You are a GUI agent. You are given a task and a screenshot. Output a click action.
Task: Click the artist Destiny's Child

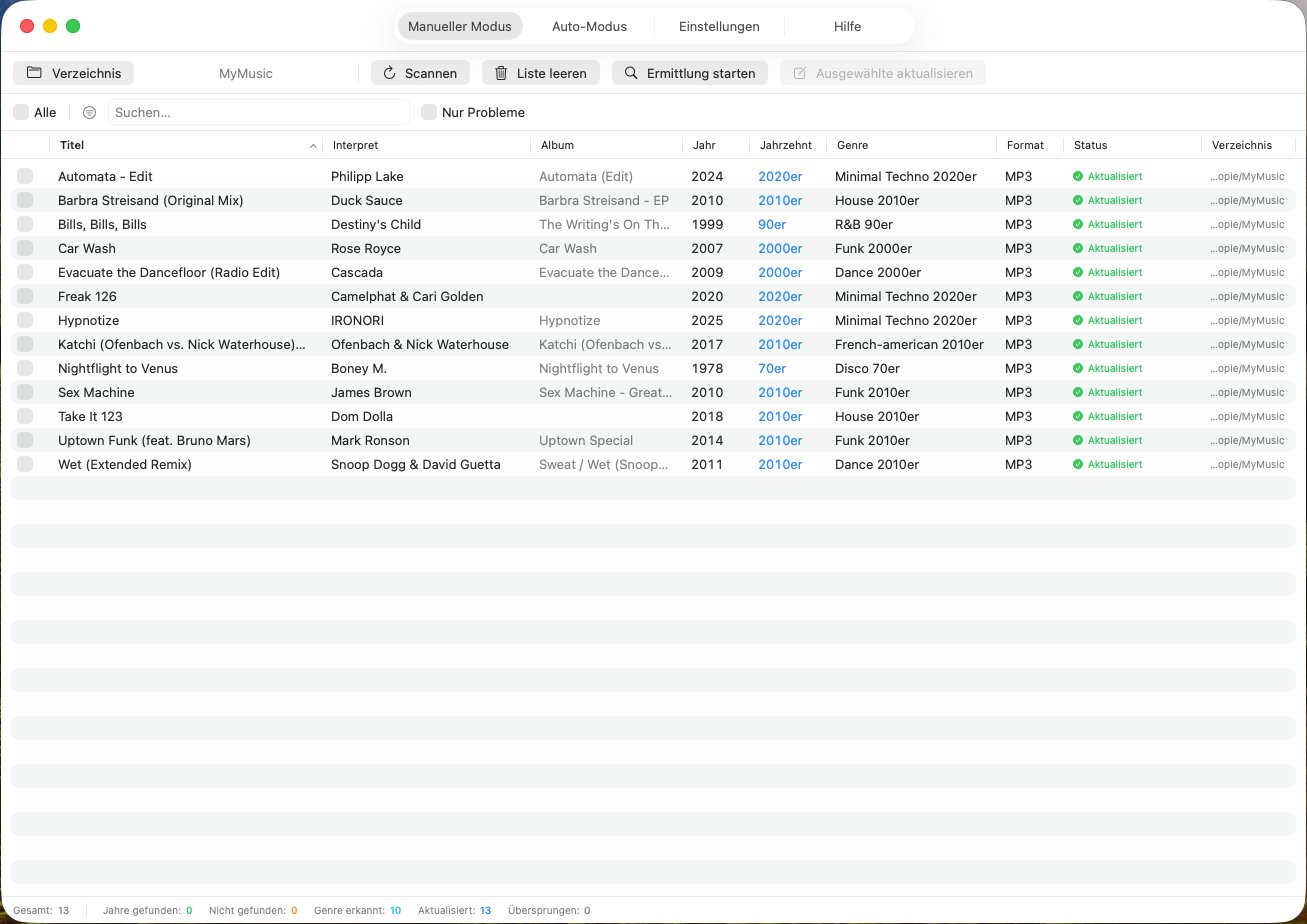coord(376,225)
